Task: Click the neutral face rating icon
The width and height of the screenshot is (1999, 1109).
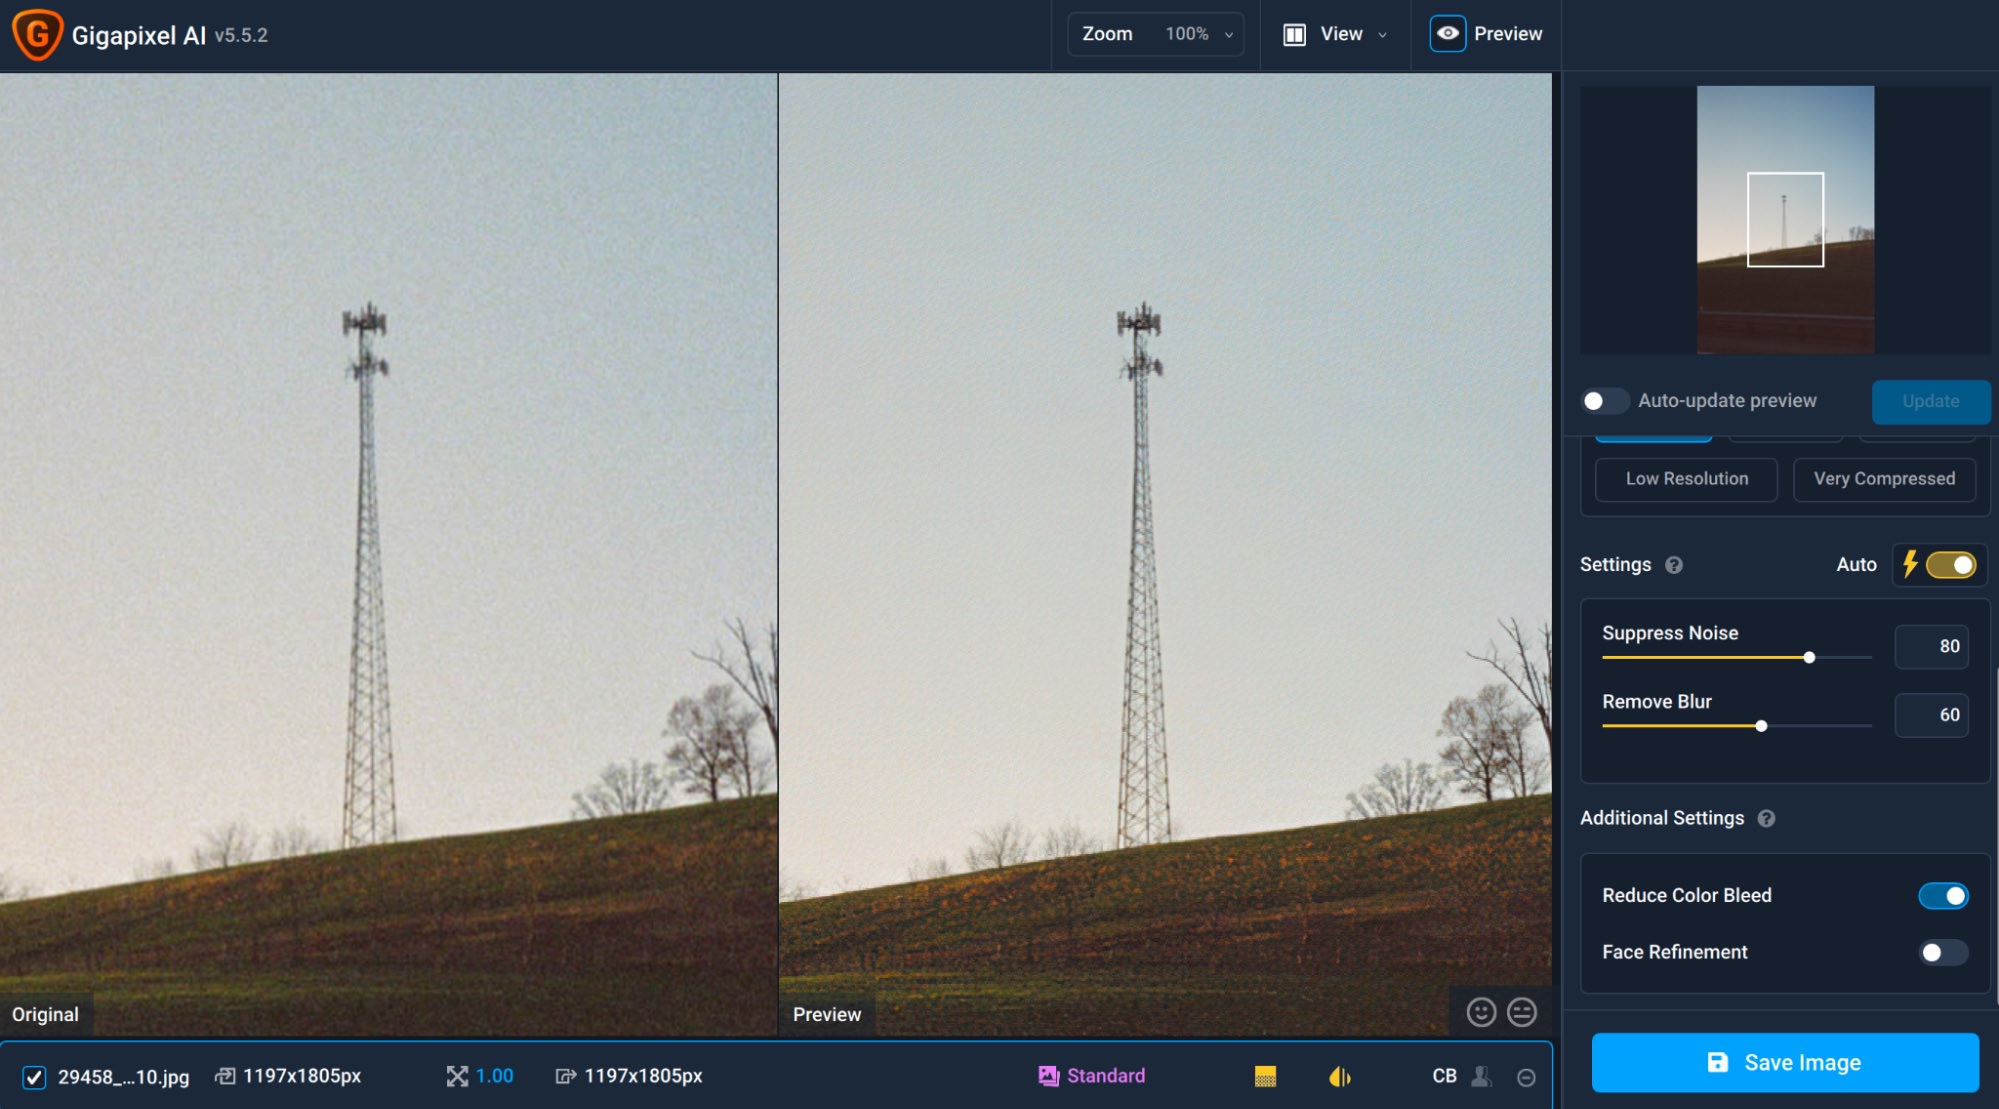Action: point(1522,1012)
